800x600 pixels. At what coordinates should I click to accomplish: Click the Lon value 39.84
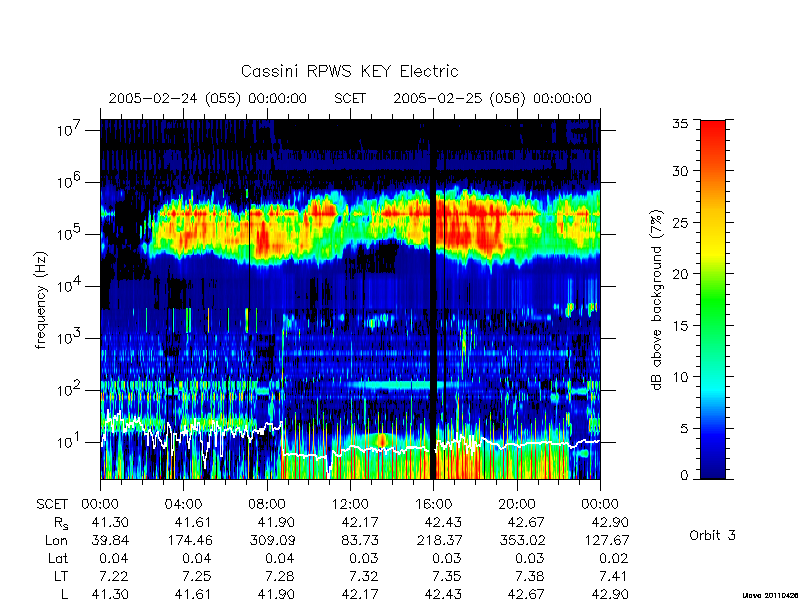click(110, 540)
